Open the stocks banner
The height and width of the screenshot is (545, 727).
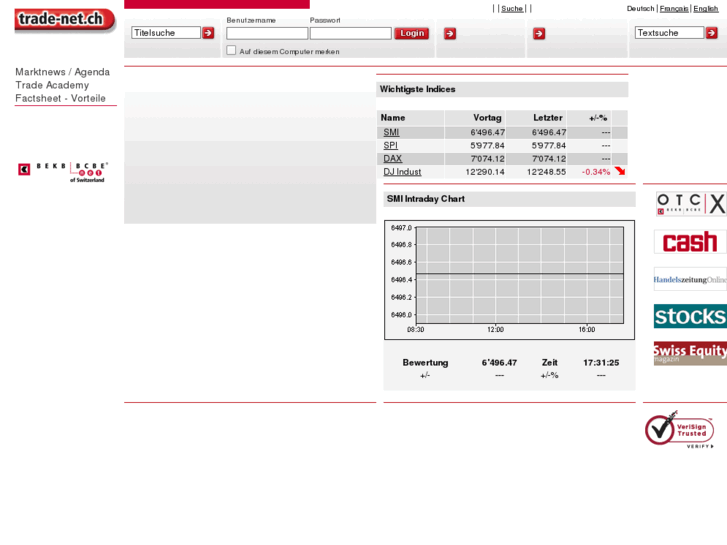(690, 316)
